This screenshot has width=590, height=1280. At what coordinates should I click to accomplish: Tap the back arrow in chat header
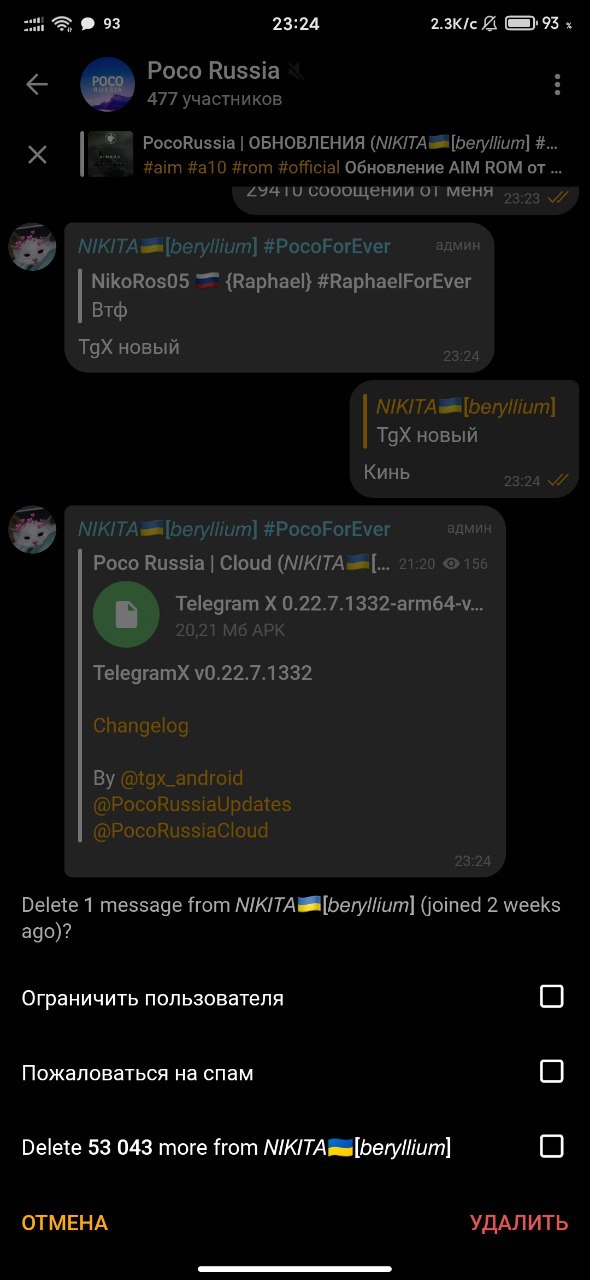coord(37,85)
